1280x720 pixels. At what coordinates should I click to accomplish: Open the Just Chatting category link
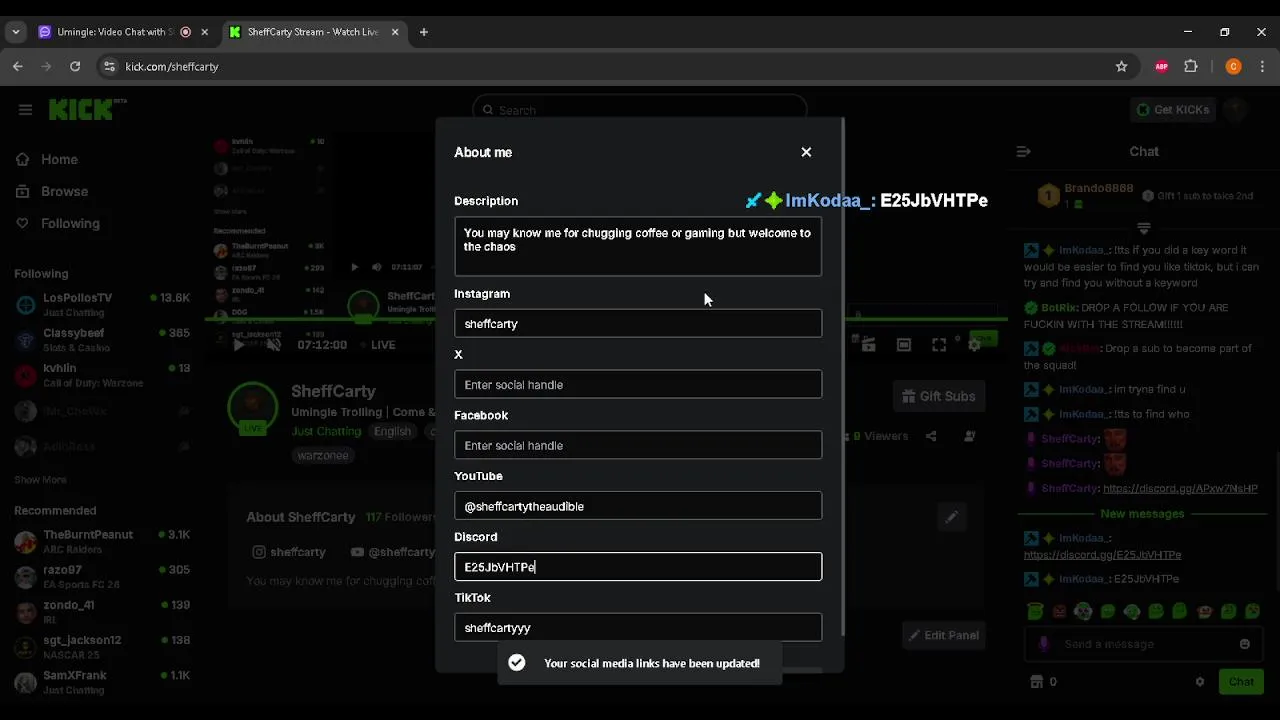326,431
